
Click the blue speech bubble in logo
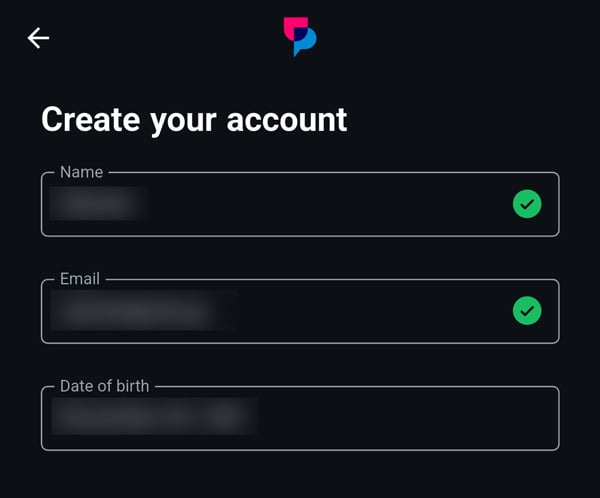(304, 42)
